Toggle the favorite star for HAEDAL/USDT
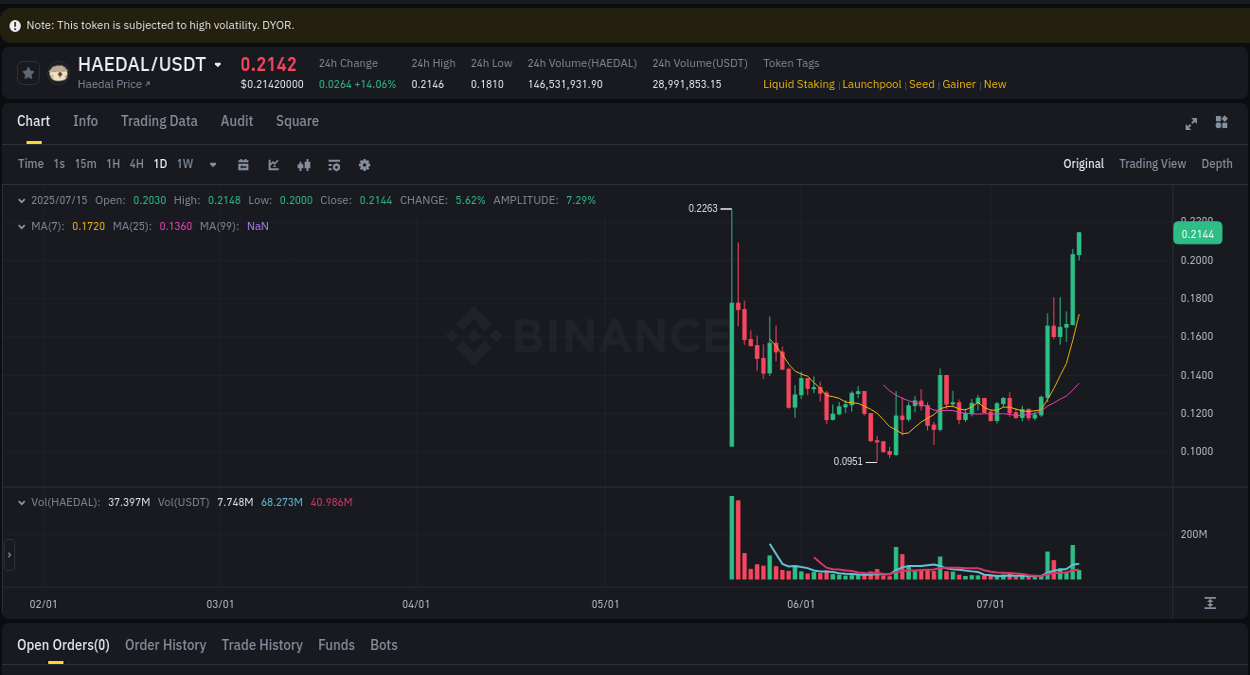 (27, 72)
